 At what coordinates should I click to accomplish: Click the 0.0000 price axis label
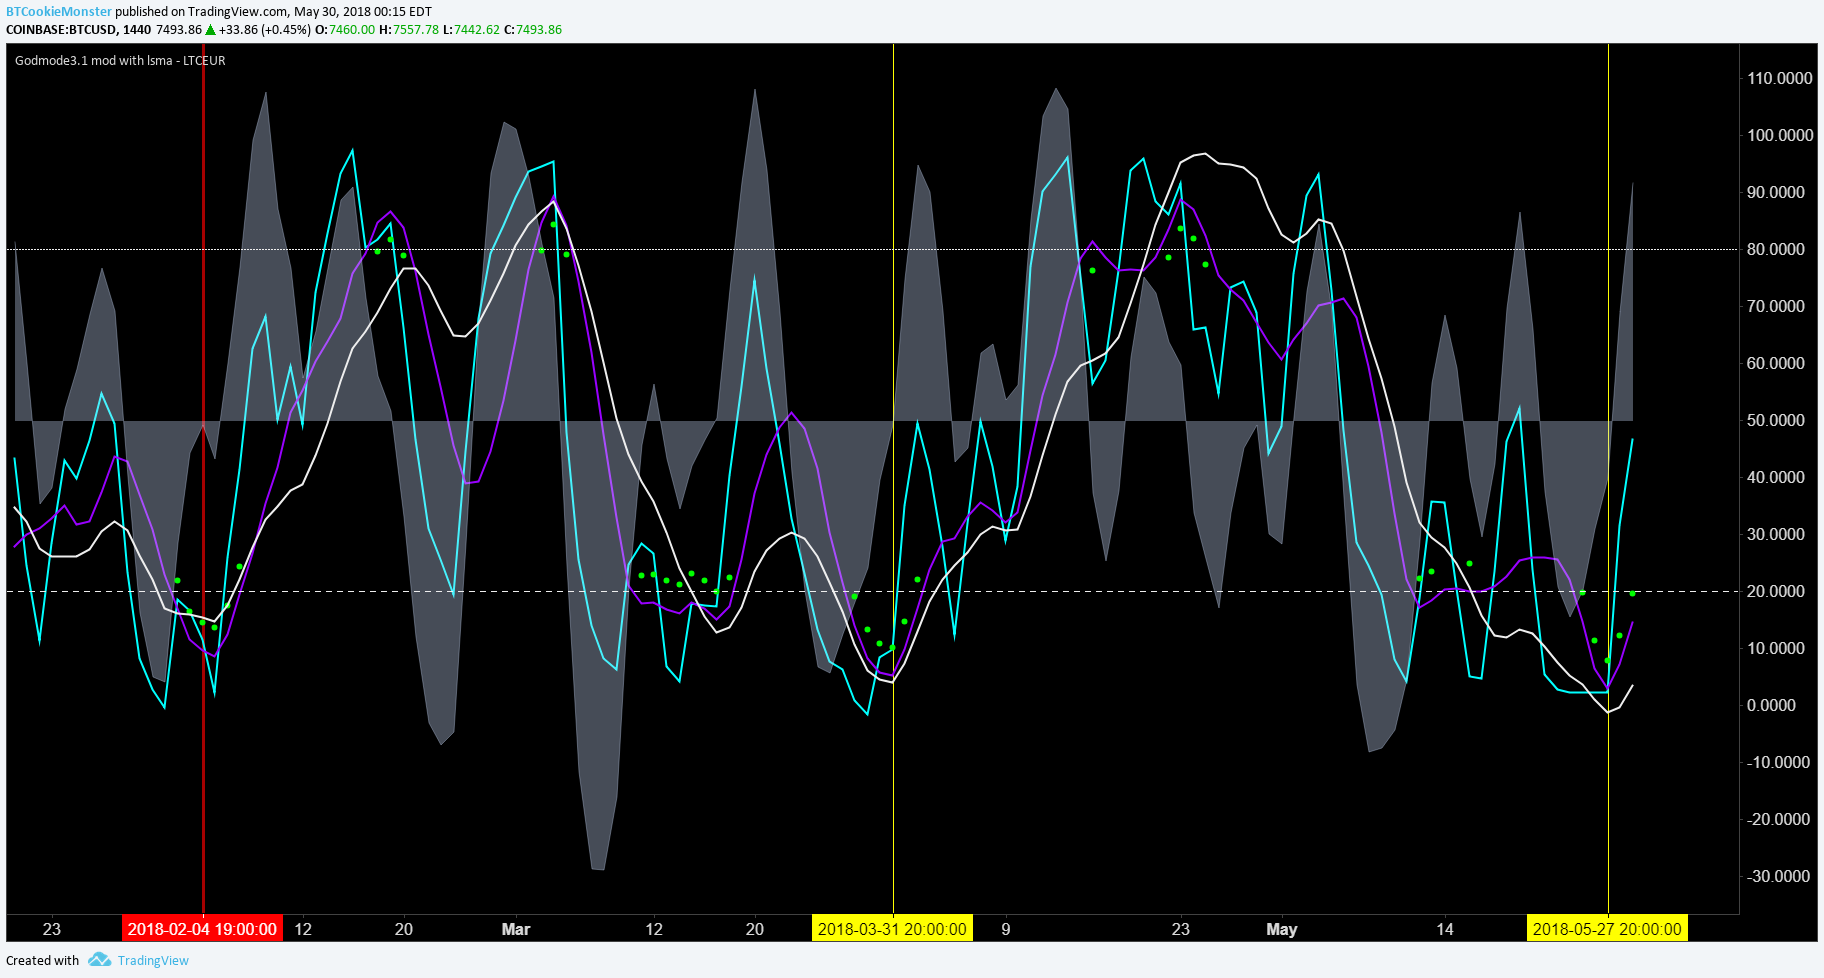(x=1771, y=705)
